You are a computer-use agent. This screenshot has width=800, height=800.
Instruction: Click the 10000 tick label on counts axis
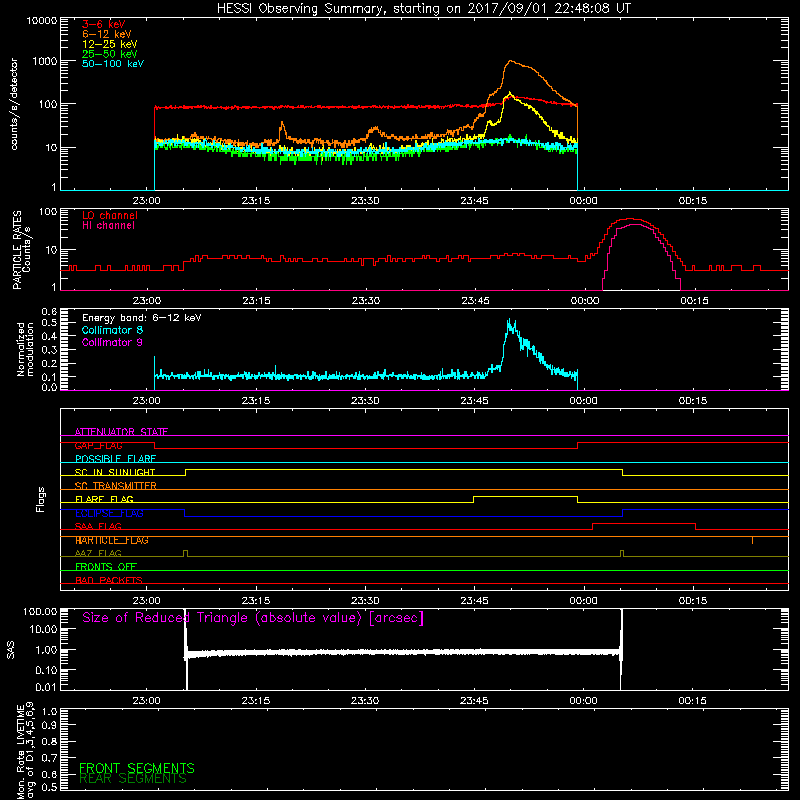[42, 21]
